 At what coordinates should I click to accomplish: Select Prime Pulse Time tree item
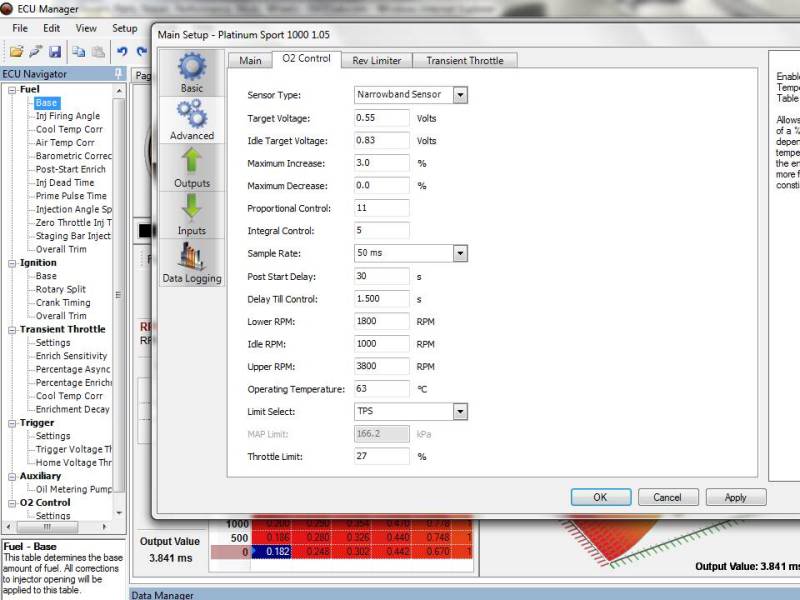(x=71, y=196)
